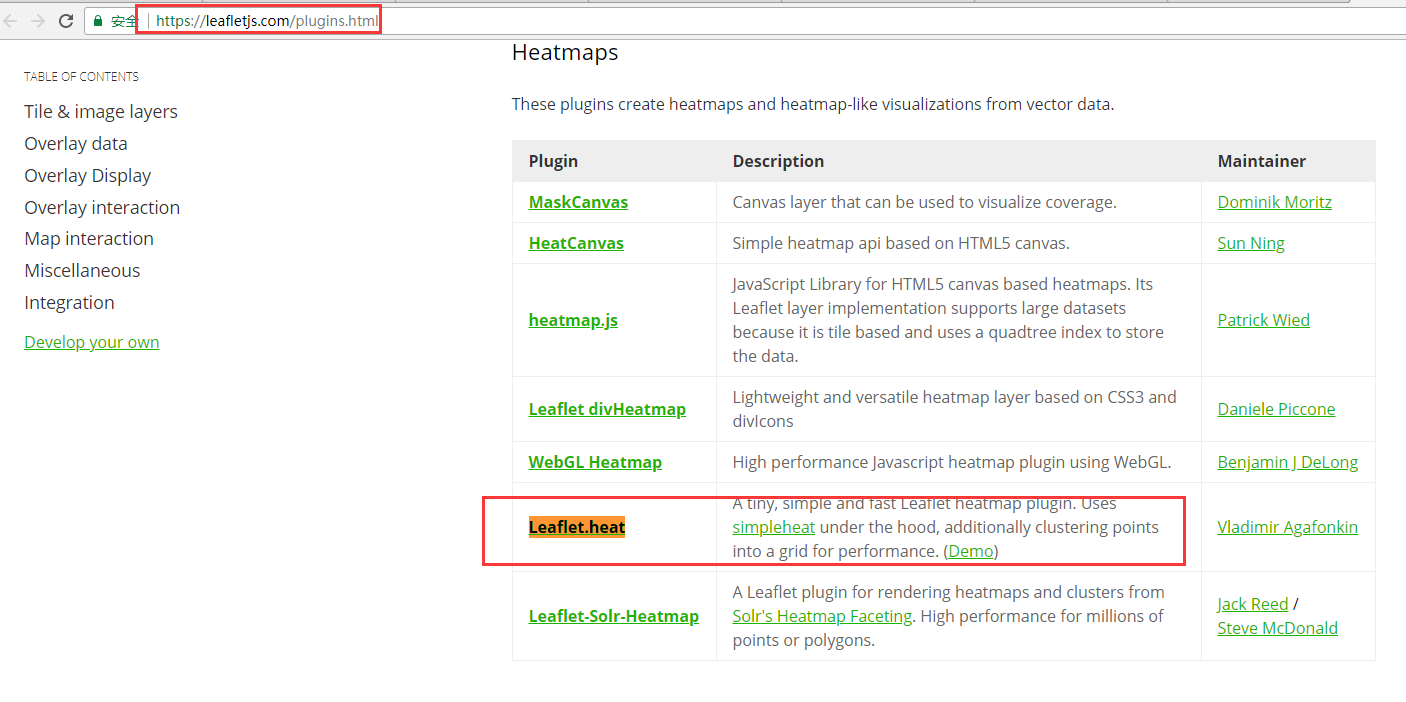
Task: Visit maintainer Patrick Wied's page
Action: 1264,320
